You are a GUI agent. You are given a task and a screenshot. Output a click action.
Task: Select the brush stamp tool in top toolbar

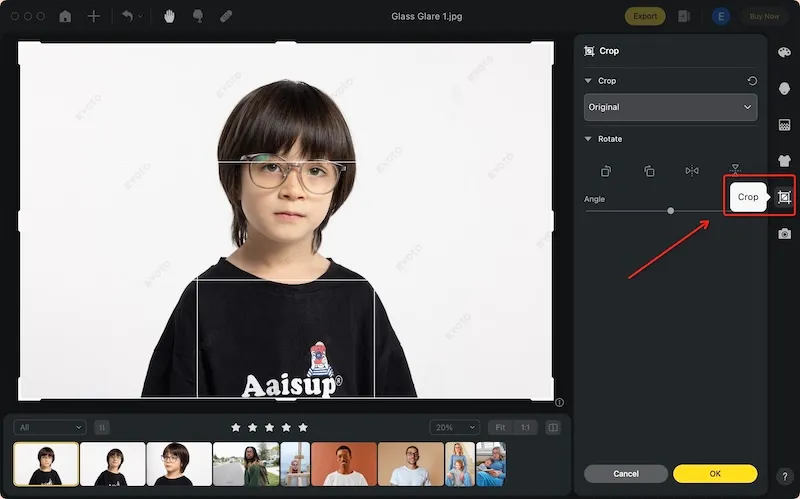tap(198, 16)
